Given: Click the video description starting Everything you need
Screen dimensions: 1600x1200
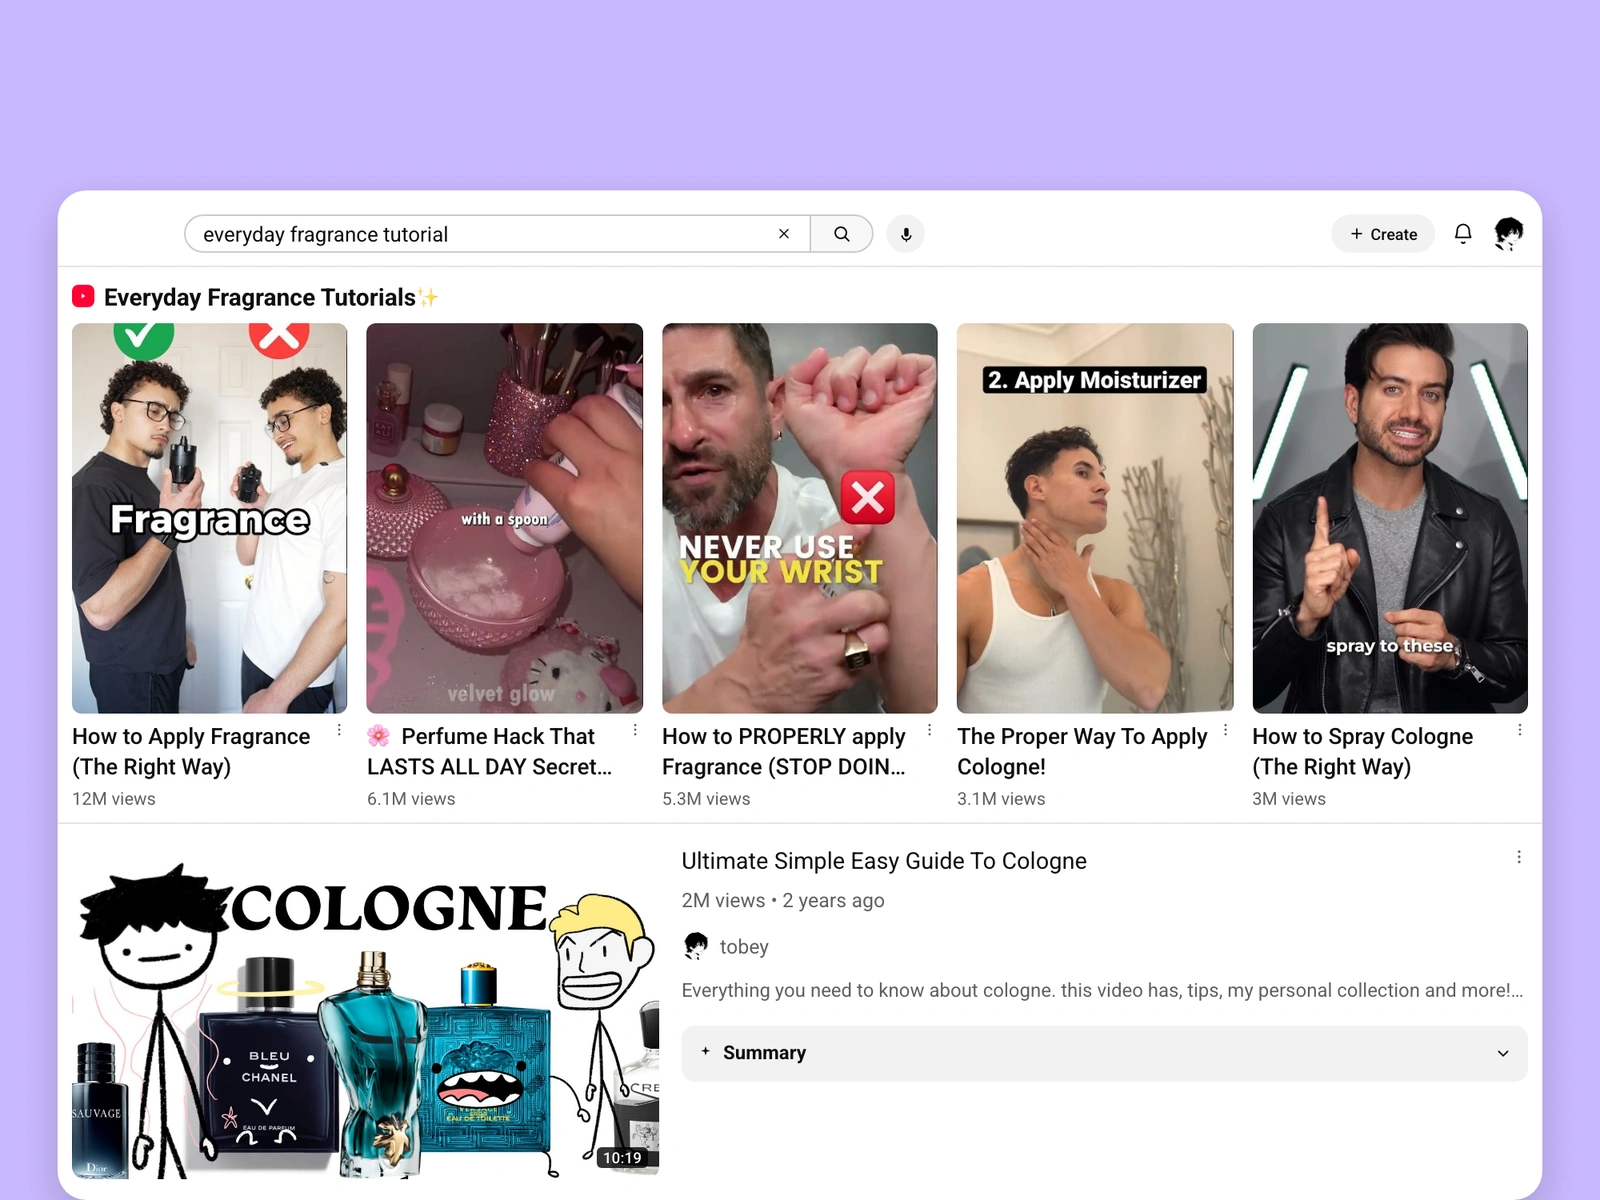Looking at the screenshot, I should click(x=1102, y=990).
